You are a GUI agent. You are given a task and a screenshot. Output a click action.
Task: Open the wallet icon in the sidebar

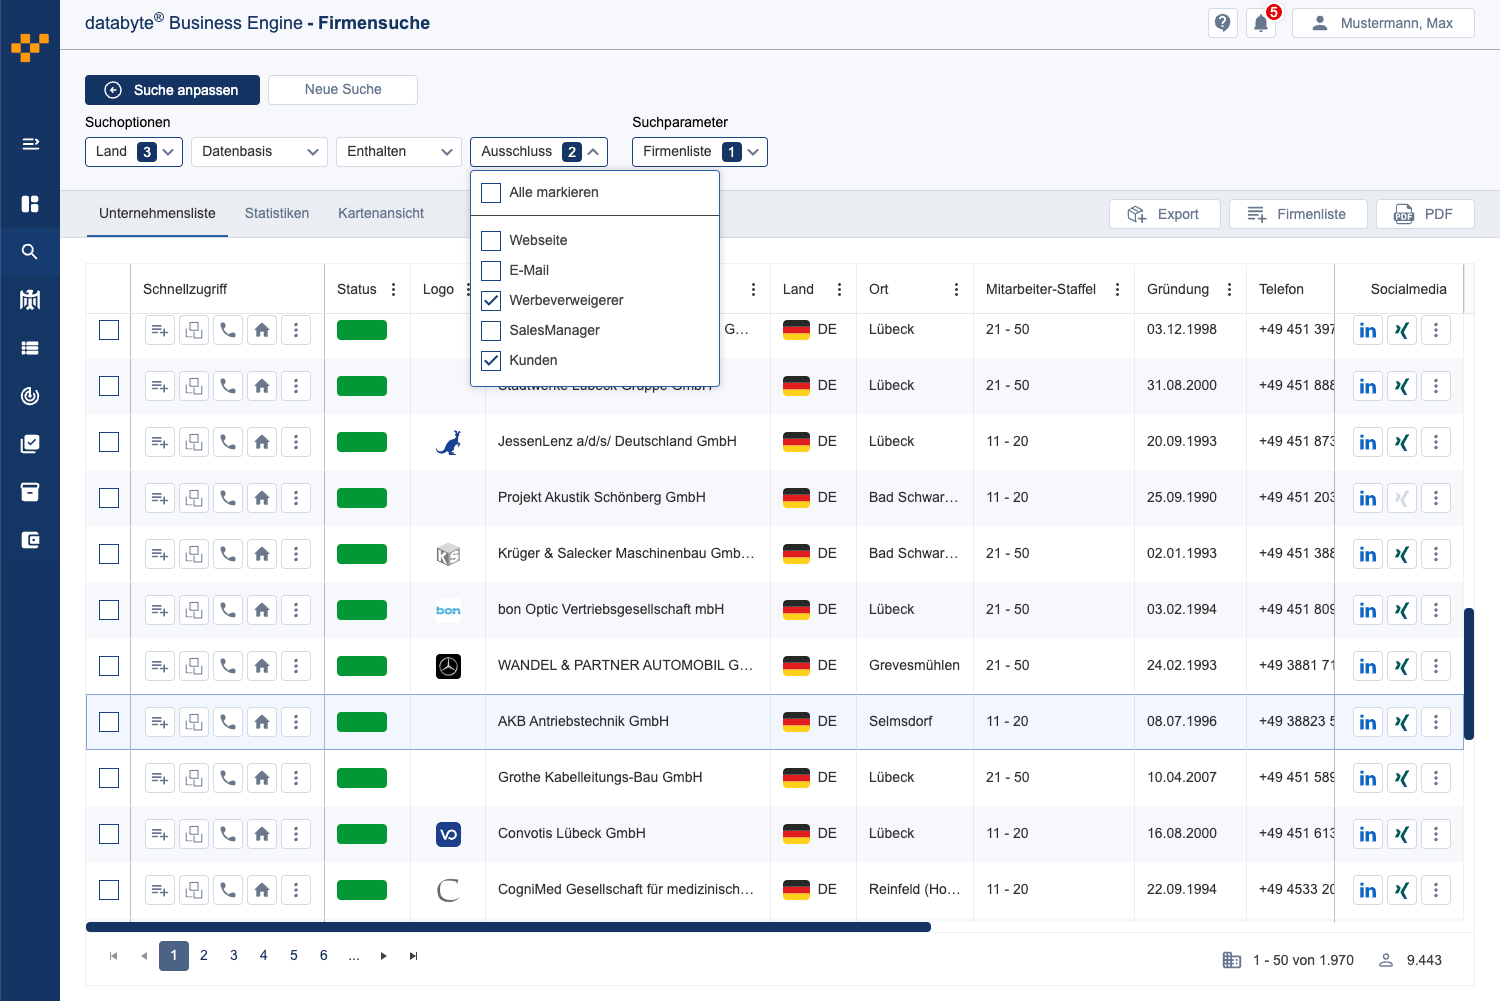tap(30, 540)
